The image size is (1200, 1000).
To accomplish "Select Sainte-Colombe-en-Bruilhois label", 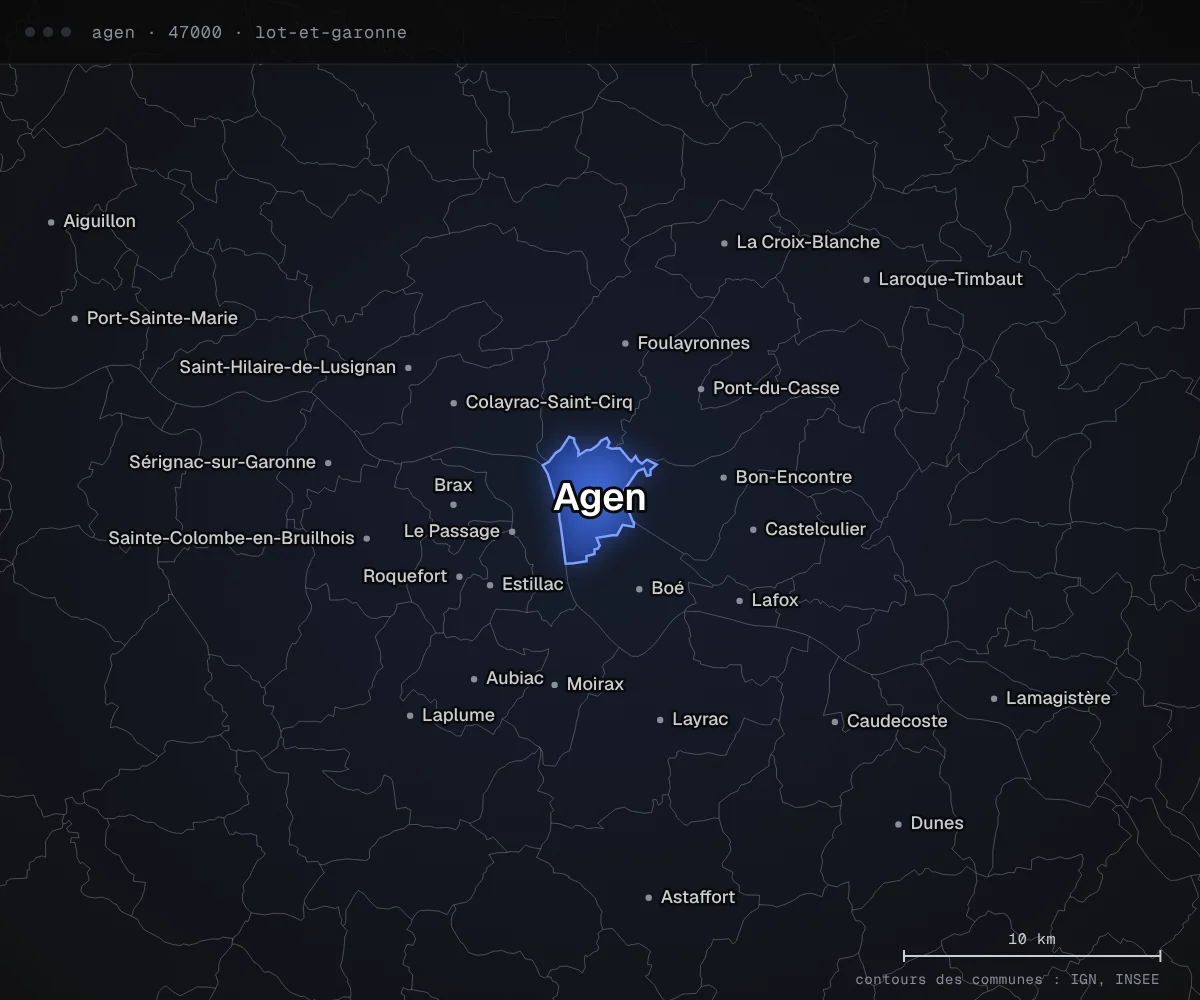I will pos(231,538).
